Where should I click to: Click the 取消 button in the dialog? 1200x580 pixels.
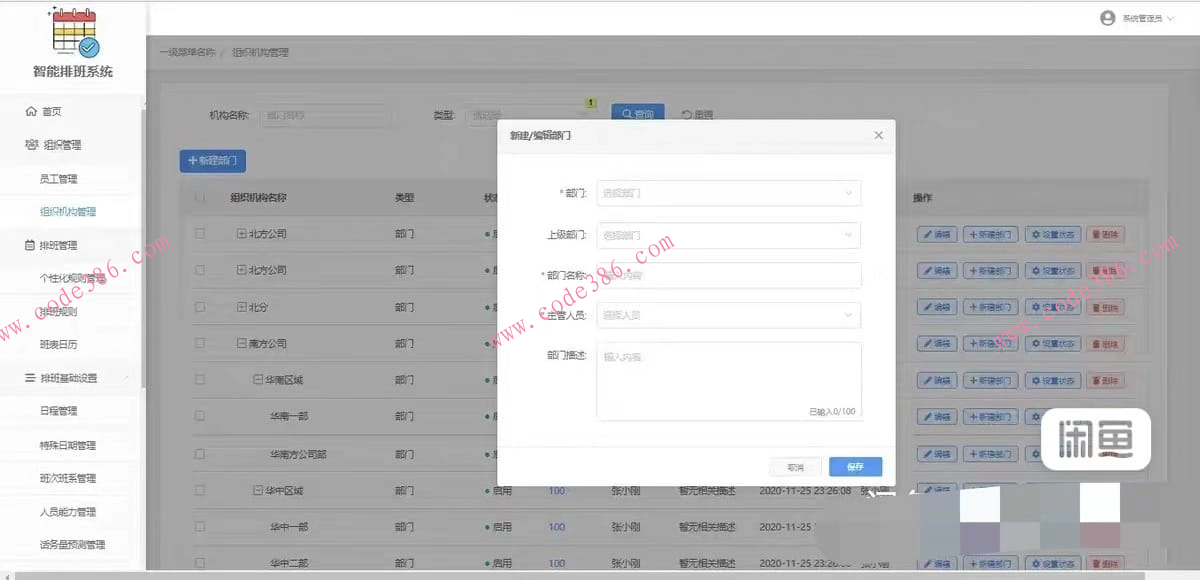(795, 466)
